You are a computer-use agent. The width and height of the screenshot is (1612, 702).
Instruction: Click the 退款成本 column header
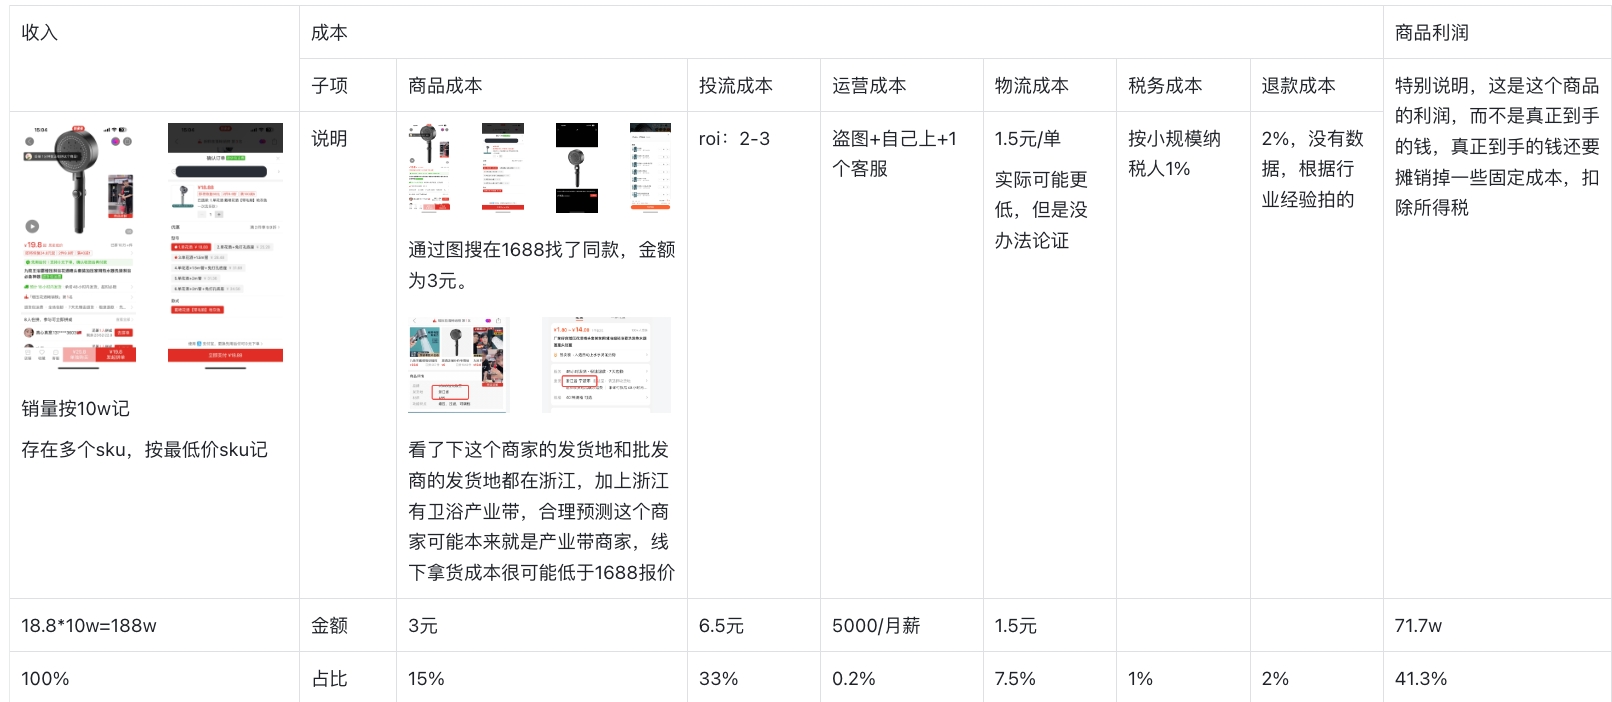click(x=1298, y=85)
